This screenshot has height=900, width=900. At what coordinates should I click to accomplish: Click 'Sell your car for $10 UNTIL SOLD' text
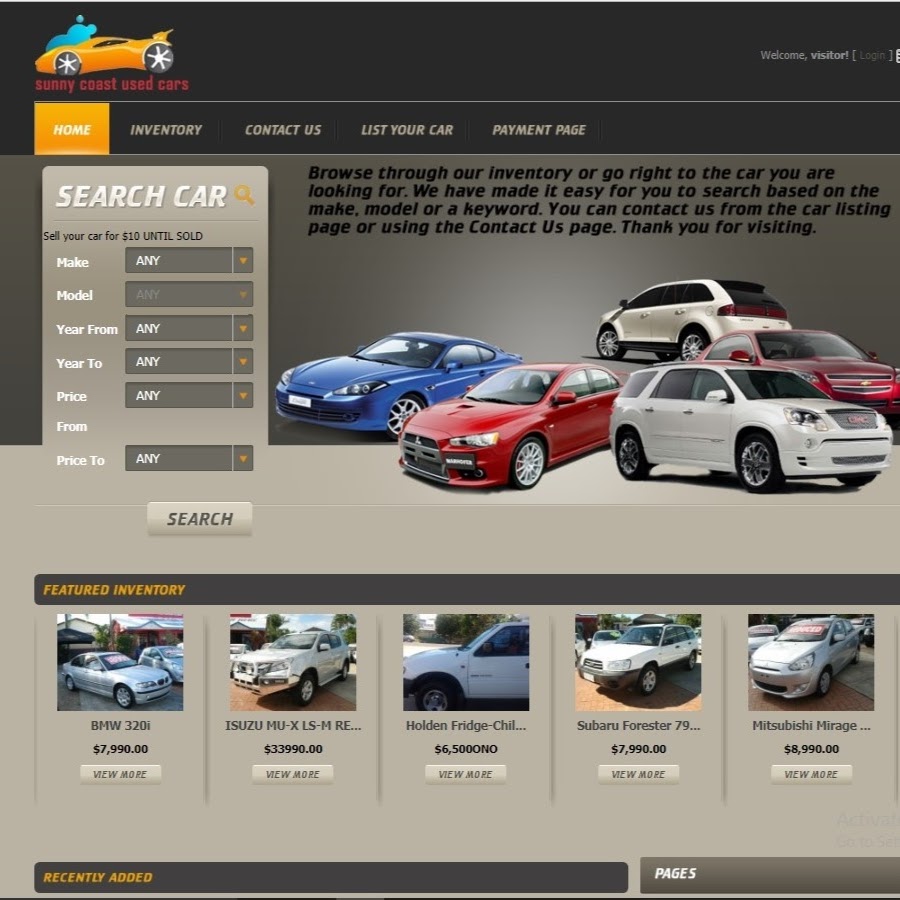point(123,236)
